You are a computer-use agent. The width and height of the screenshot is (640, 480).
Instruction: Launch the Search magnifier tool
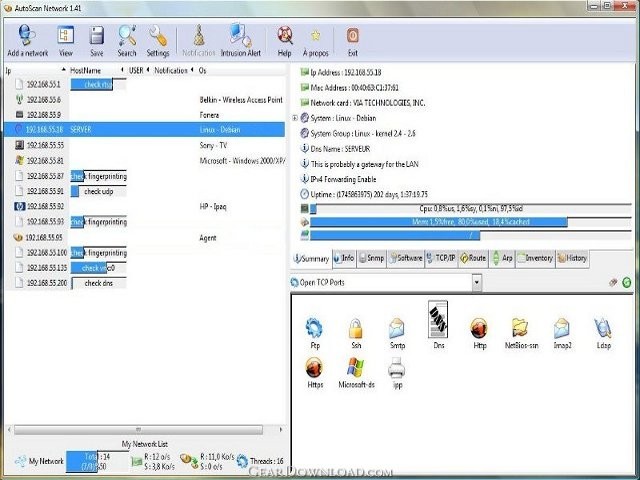tap(127, 41)
